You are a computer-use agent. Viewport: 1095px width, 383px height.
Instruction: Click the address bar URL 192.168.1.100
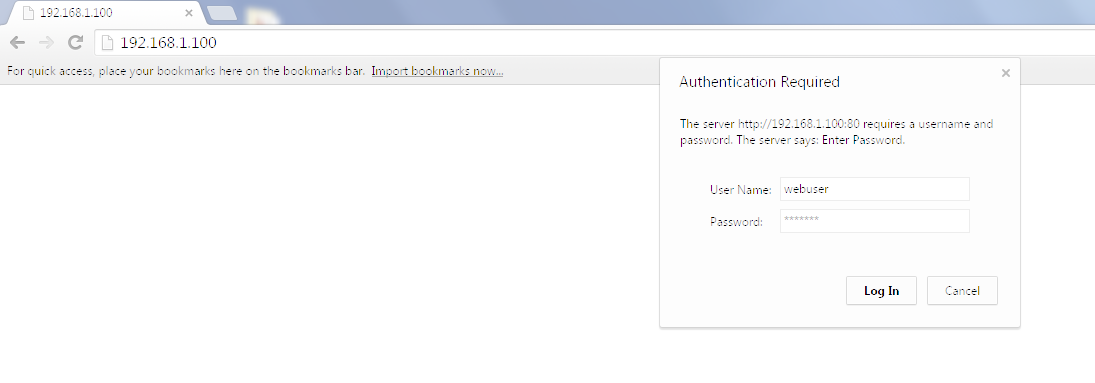[x=168, y=43]
